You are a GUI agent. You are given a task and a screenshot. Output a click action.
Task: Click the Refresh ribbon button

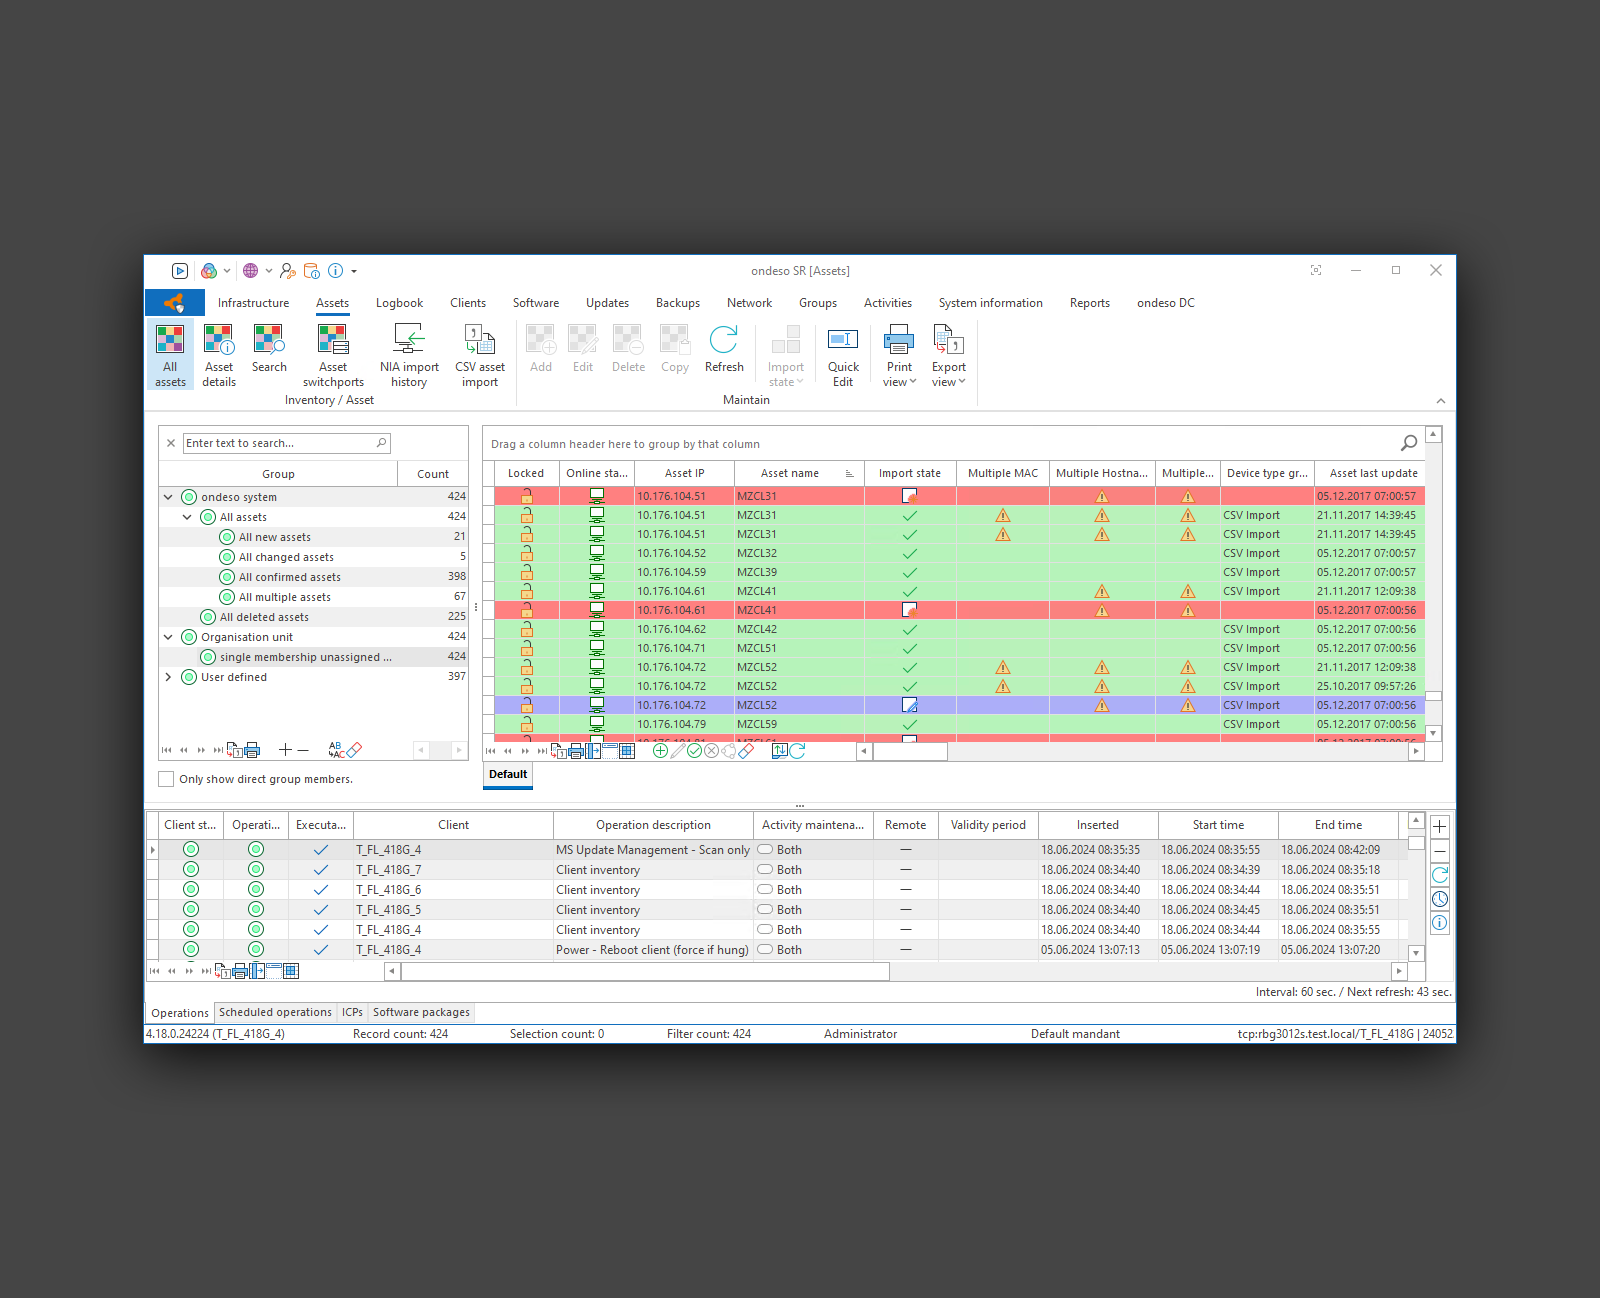pyautogui.click(x=724, y=349)
